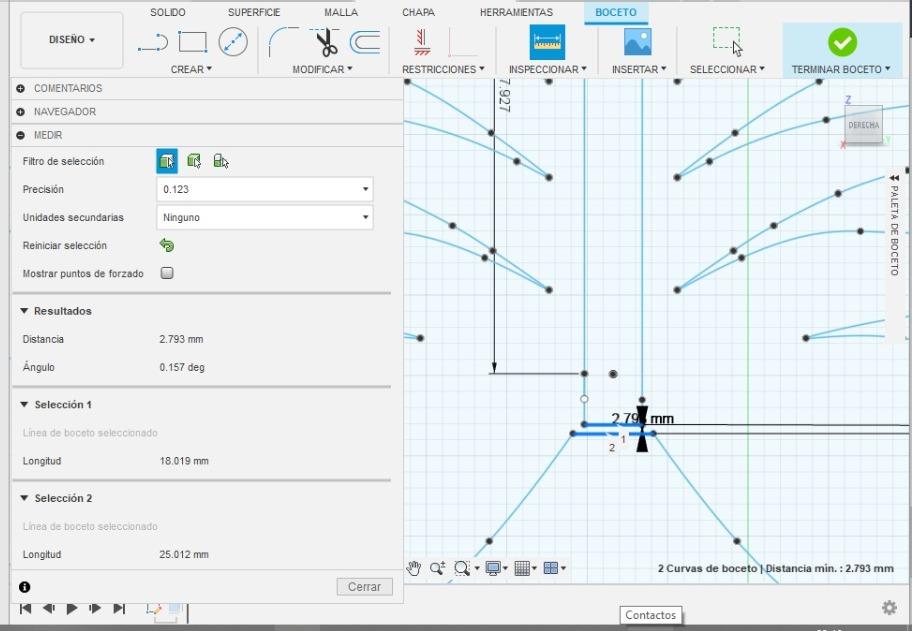This screenshot has height=631, width=912.
Task: Open the DISEÑO workspace dropdown
Action: (72, 40)
